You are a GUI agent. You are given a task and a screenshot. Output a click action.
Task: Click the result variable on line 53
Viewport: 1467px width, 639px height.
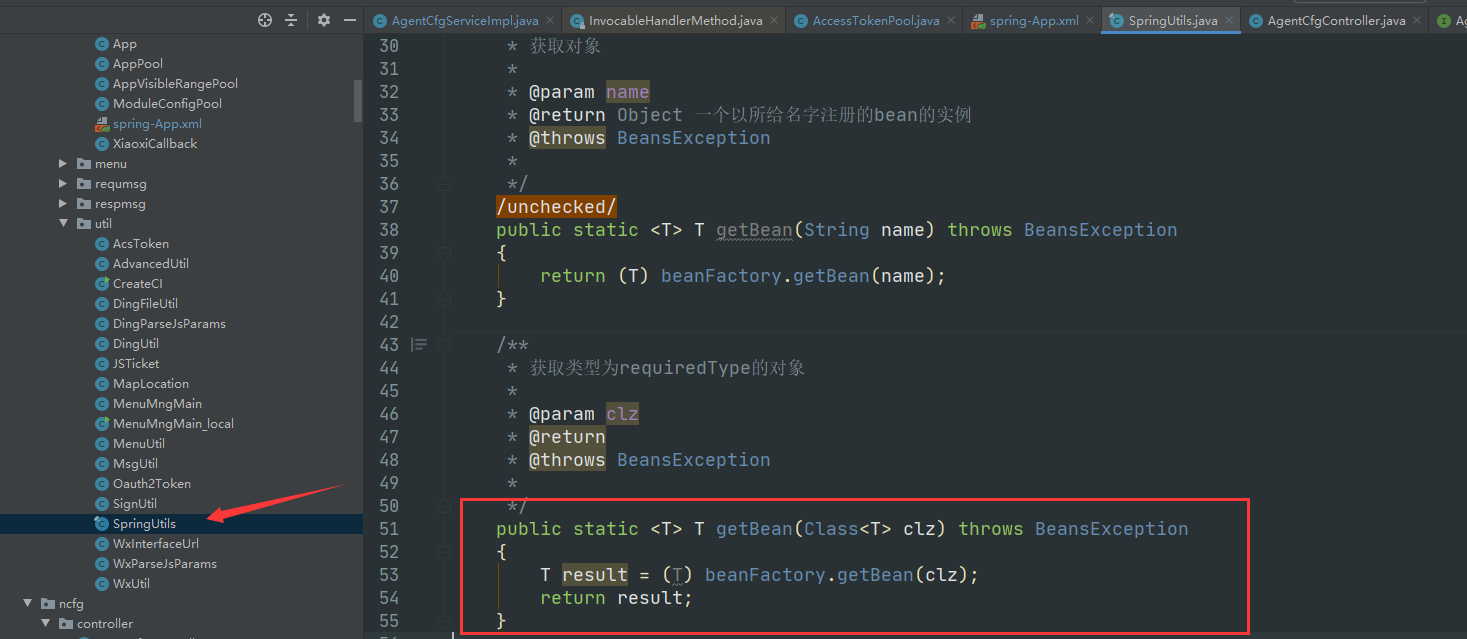point(595,575)
